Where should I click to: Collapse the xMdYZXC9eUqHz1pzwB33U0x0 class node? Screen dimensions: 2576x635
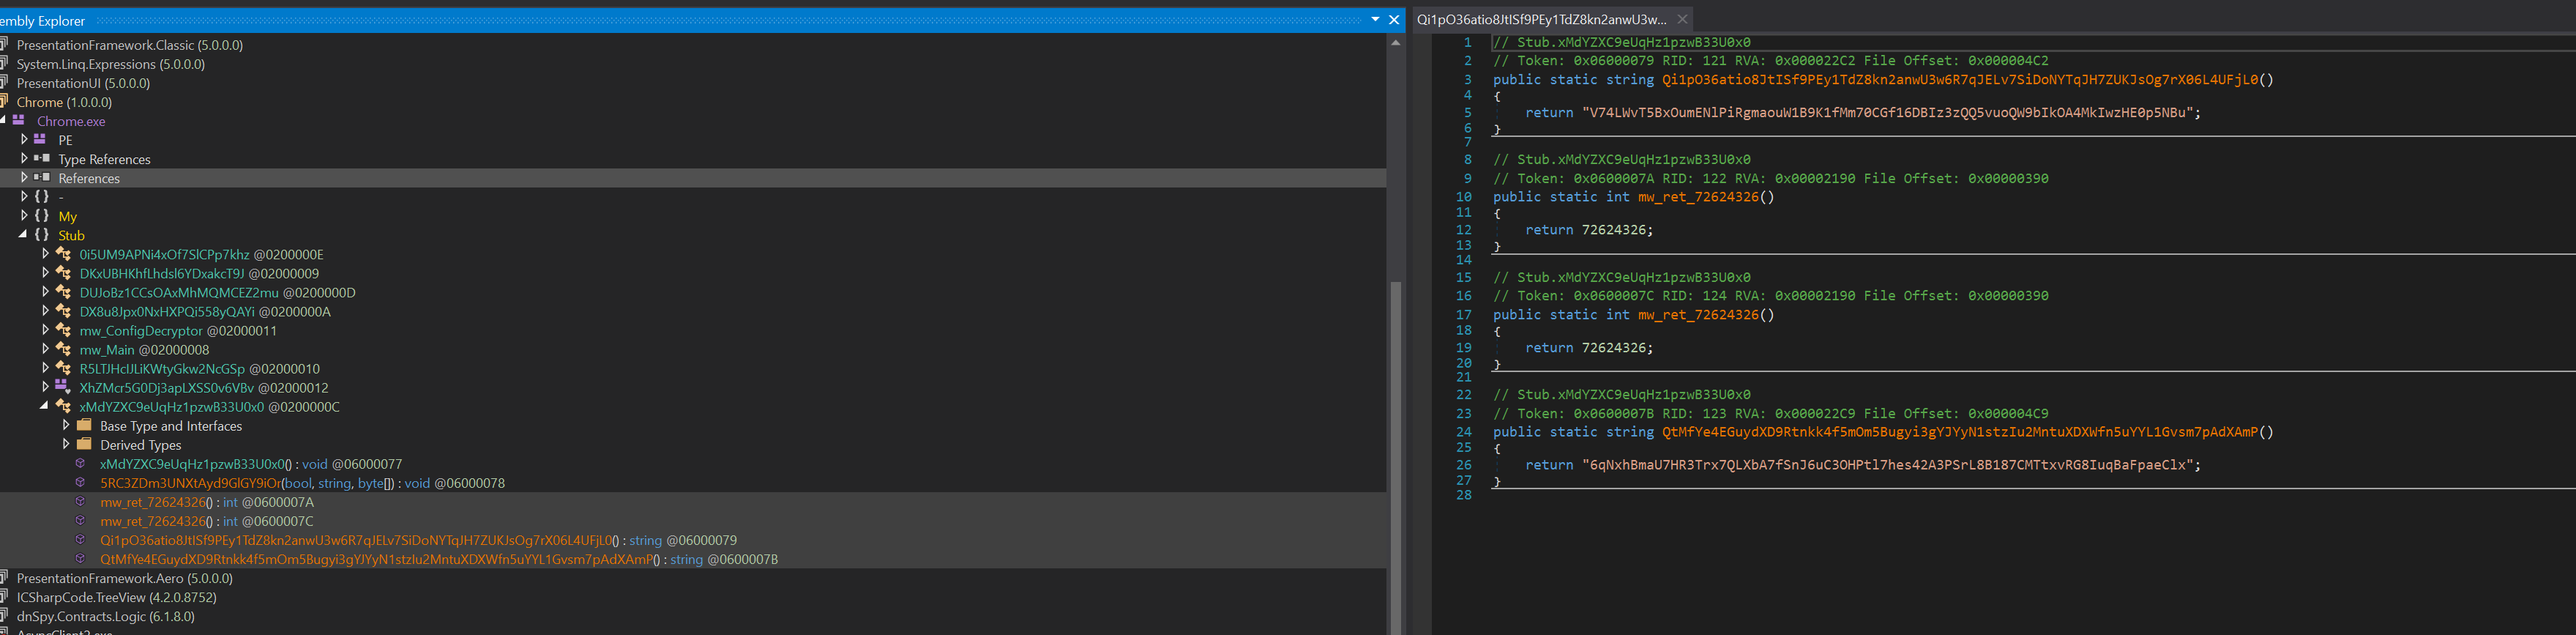point(44,407)
